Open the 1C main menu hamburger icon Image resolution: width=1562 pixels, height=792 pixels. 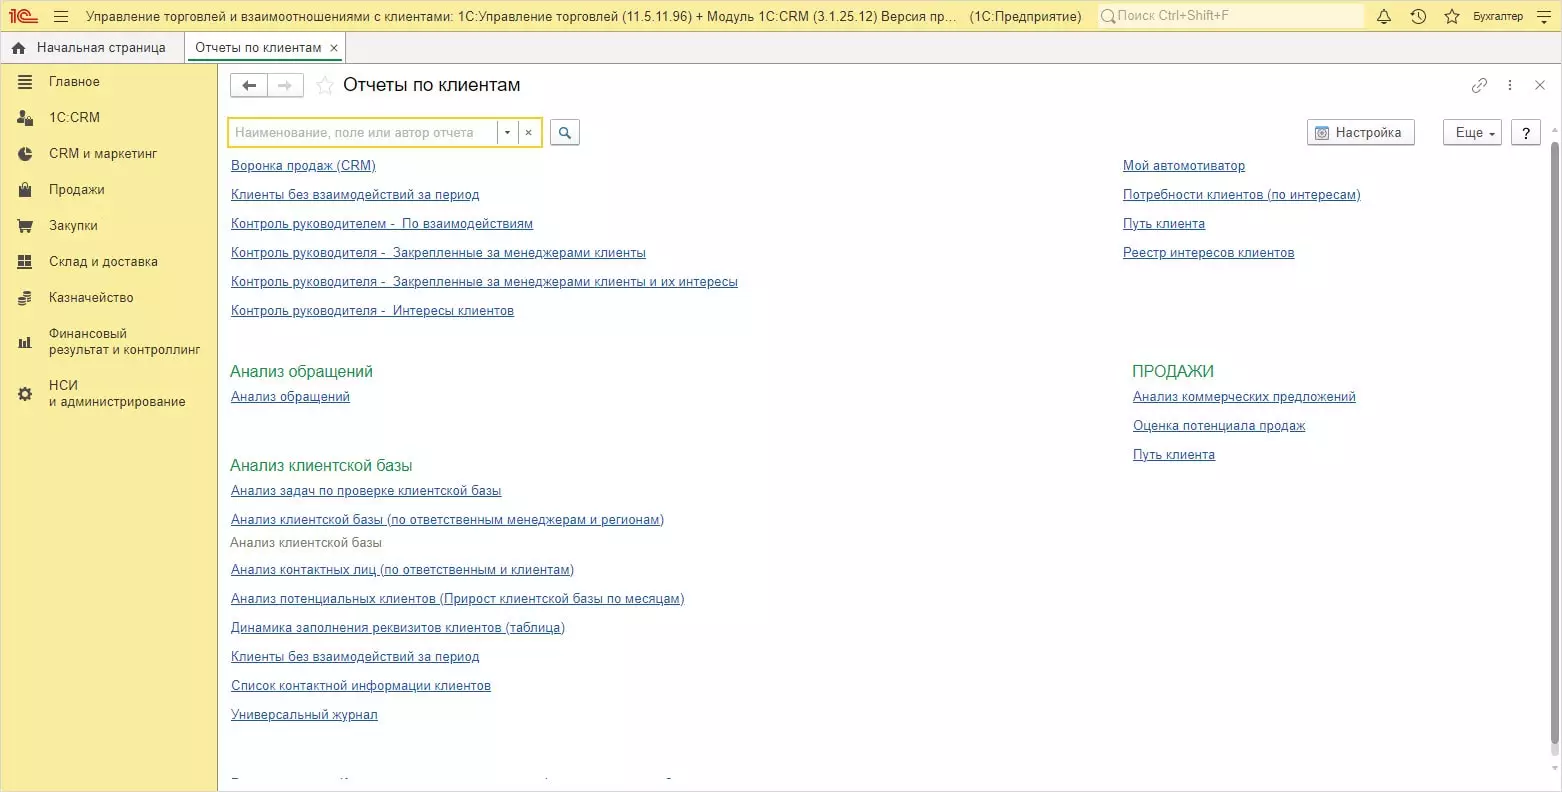point(61,16)
